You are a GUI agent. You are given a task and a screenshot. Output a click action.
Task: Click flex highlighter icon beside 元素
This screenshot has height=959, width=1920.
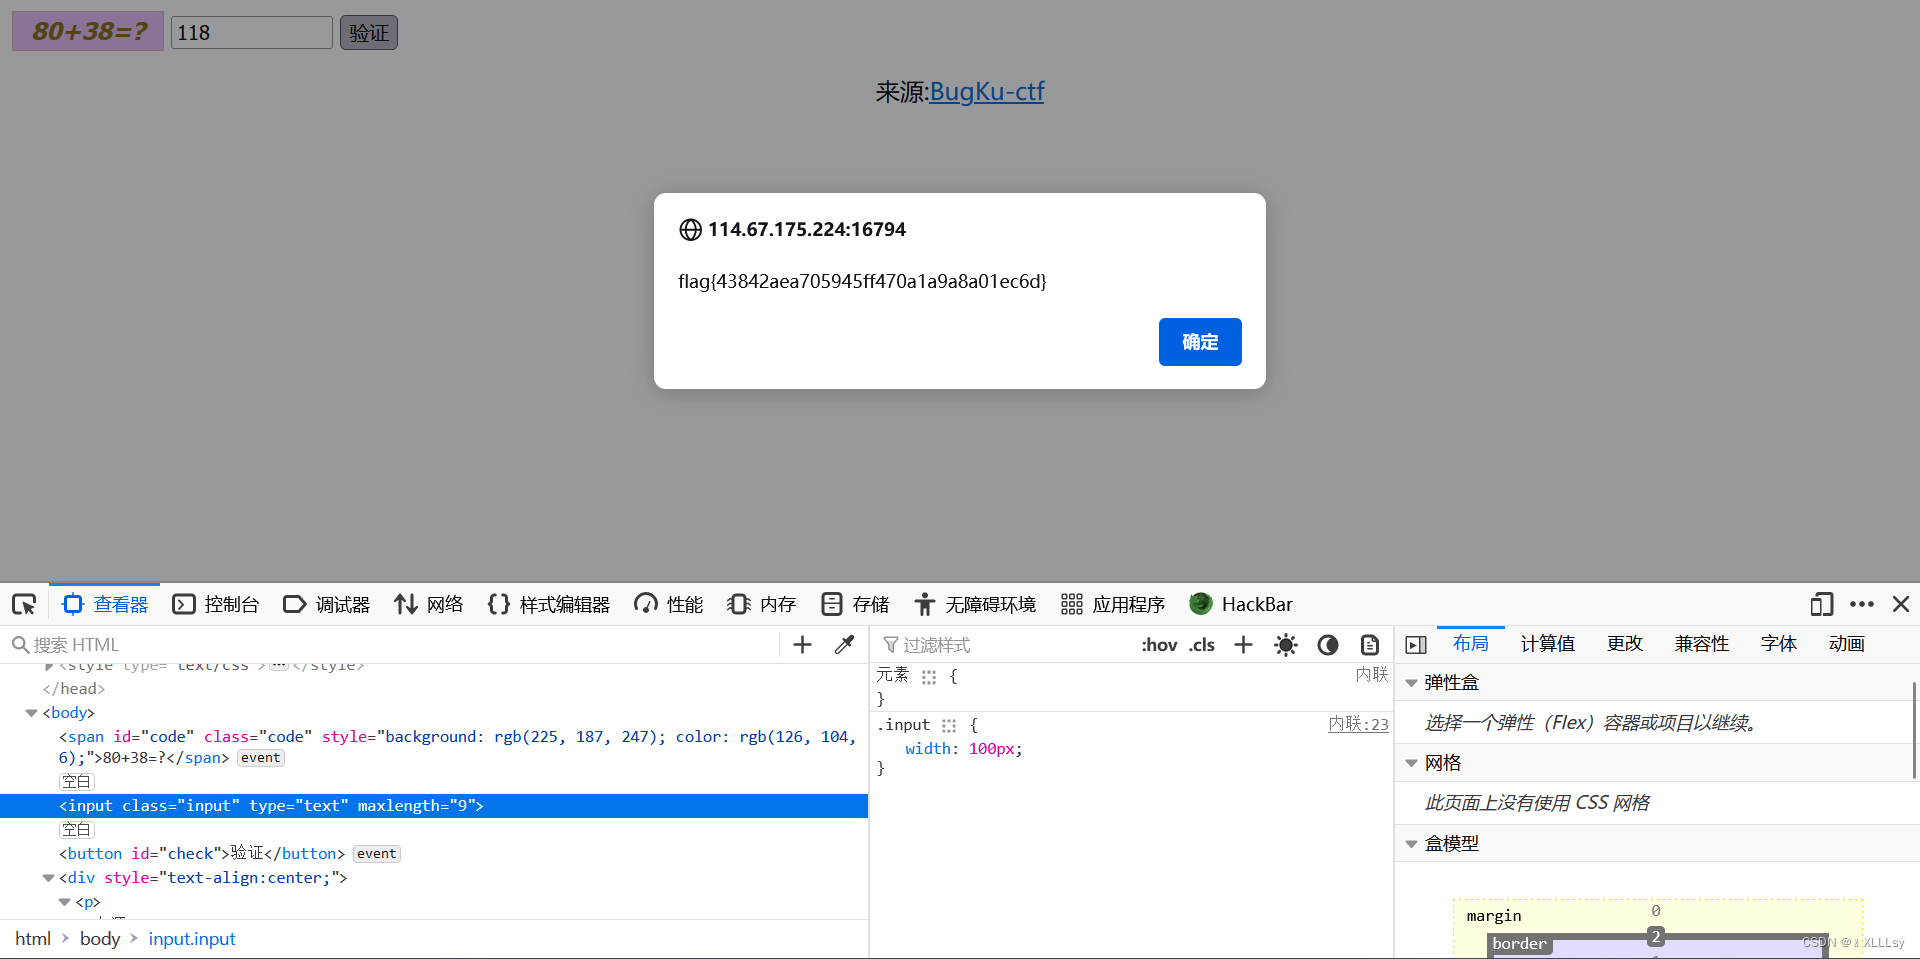929,677
